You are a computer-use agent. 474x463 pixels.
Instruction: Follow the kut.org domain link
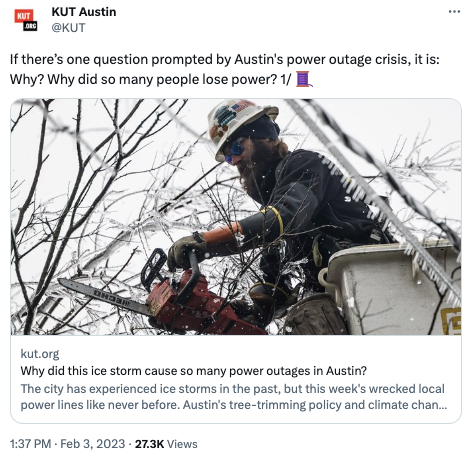(40, 353)
